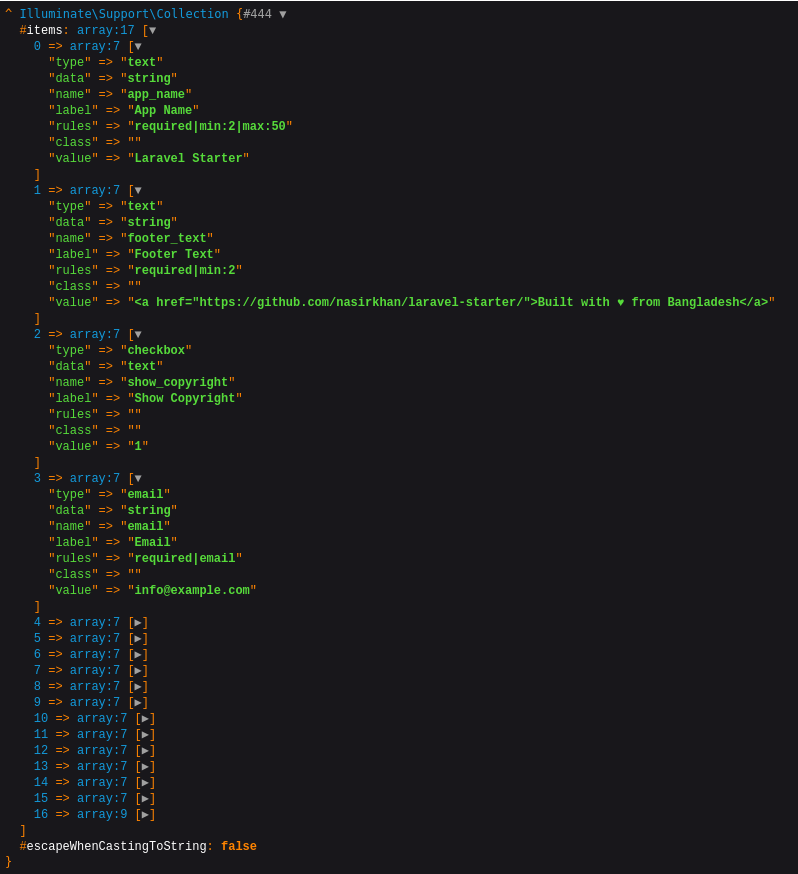This screenshot has width=798, height=874.
Task: Collapse the Collection root dump arrow
Action: point(283,14)
